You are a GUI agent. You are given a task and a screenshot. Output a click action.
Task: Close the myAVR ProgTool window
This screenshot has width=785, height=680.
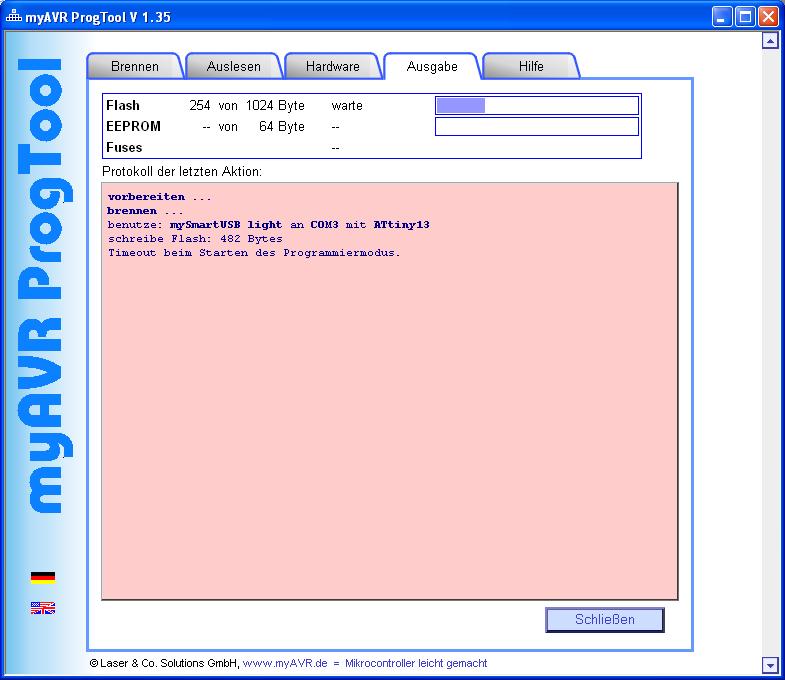tap(768, 17)
